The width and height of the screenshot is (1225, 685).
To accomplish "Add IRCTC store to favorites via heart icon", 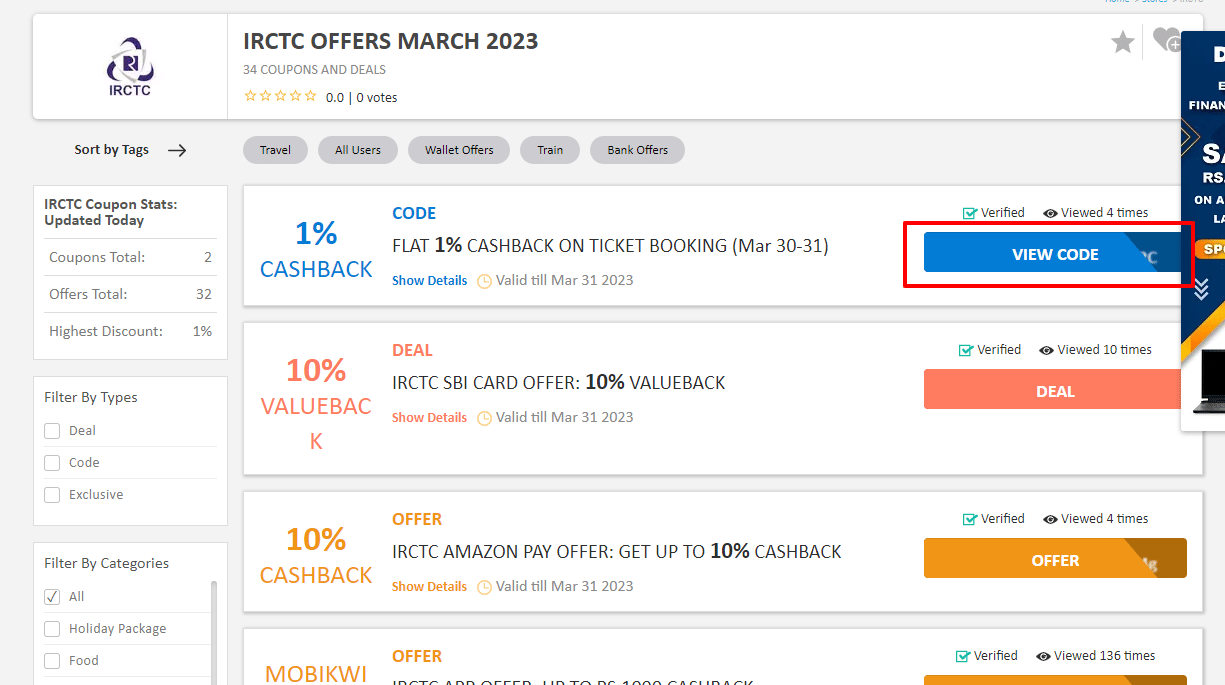I will coord(1165,41).
